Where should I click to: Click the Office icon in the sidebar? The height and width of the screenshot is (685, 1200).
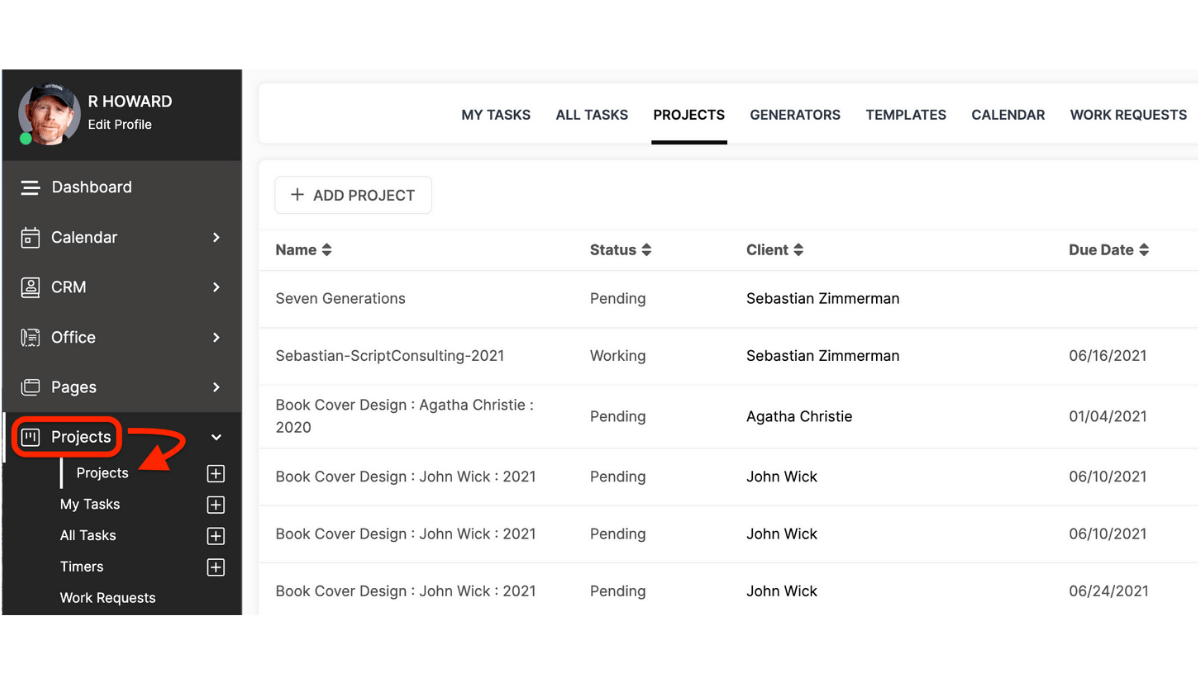point(31,337)
